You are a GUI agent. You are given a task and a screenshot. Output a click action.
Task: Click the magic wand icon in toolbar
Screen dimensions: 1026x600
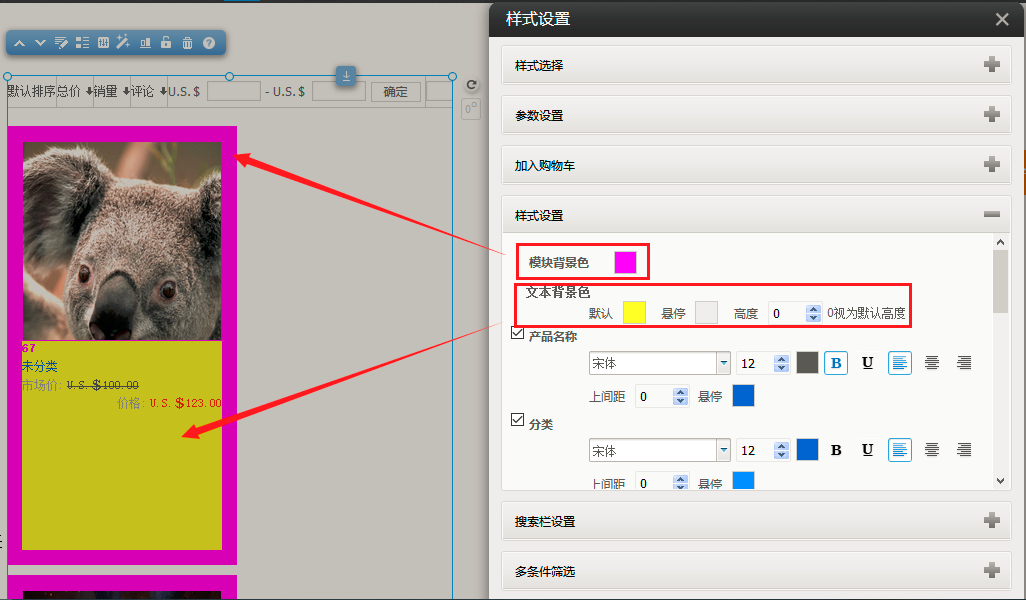pos(123,43)
